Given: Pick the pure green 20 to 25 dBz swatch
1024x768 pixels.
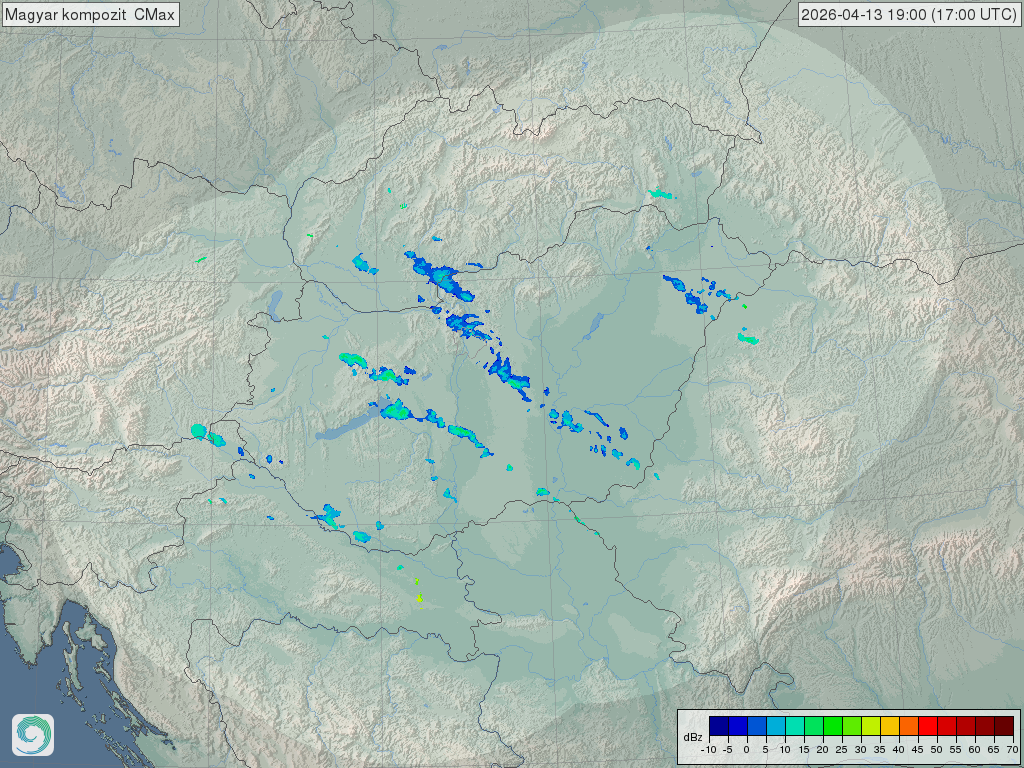Looking at the screenshot, I should point(833,727).
